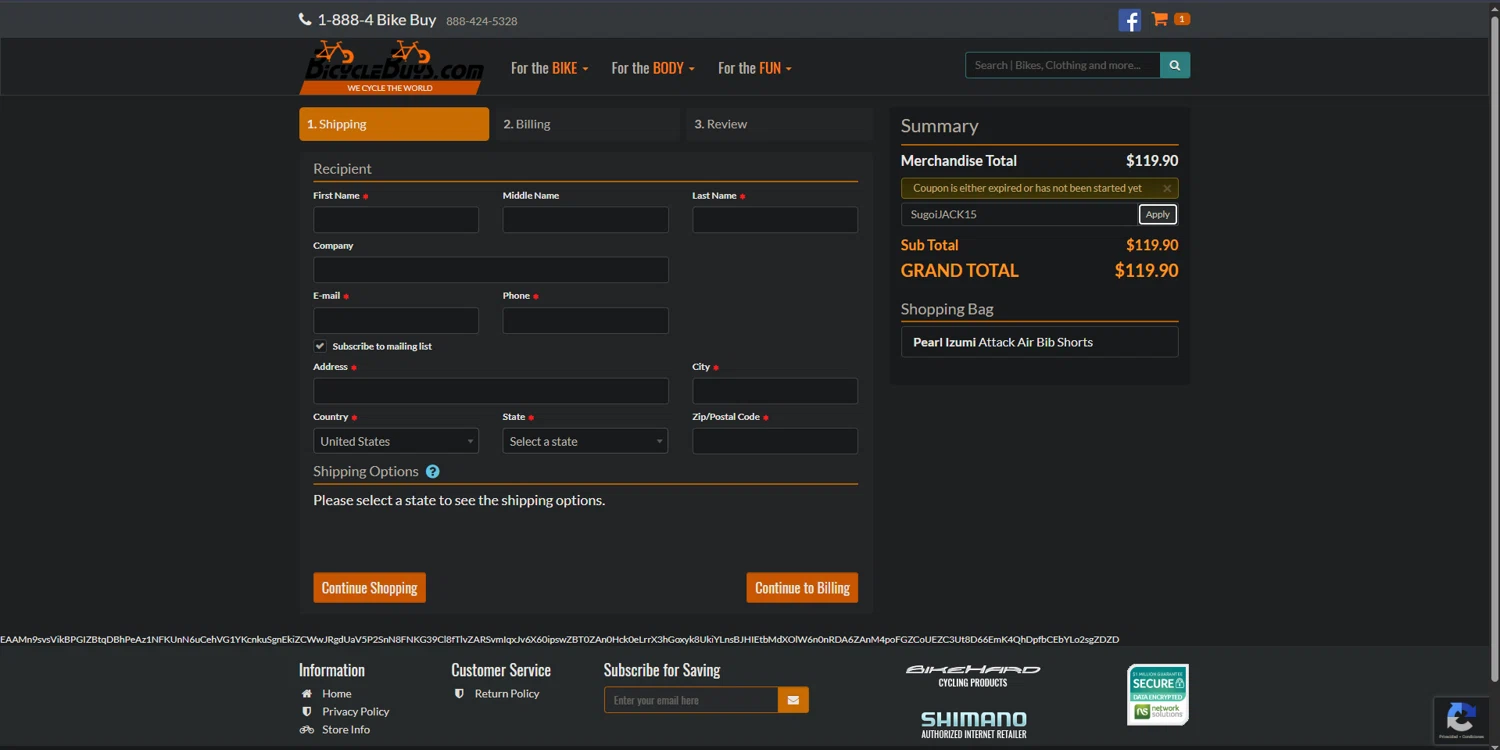Focus the Phone field
This screenshot has height=750, width=1500.
[585, 321]
